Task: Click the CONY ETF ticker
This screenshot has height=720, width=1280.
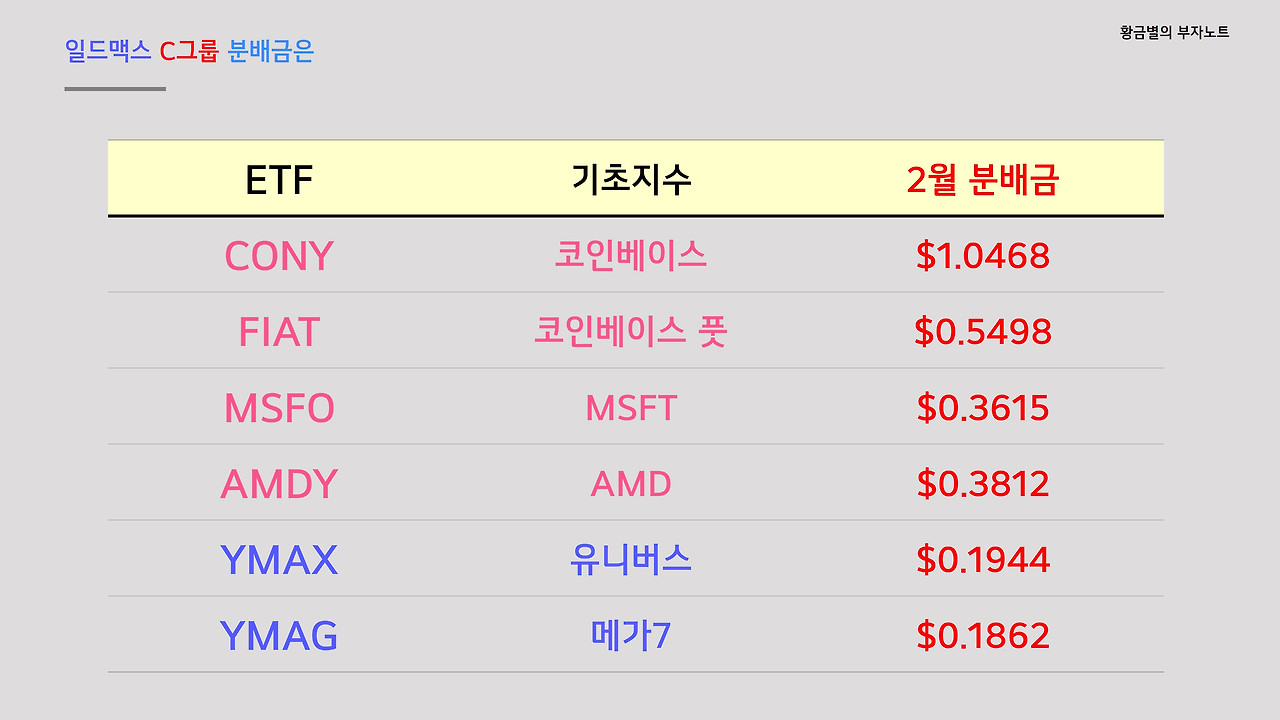Action: [x=278, y=256]
